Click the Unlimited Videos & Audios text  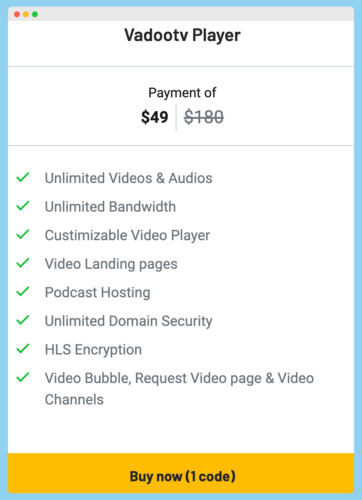tap(129, 178)
